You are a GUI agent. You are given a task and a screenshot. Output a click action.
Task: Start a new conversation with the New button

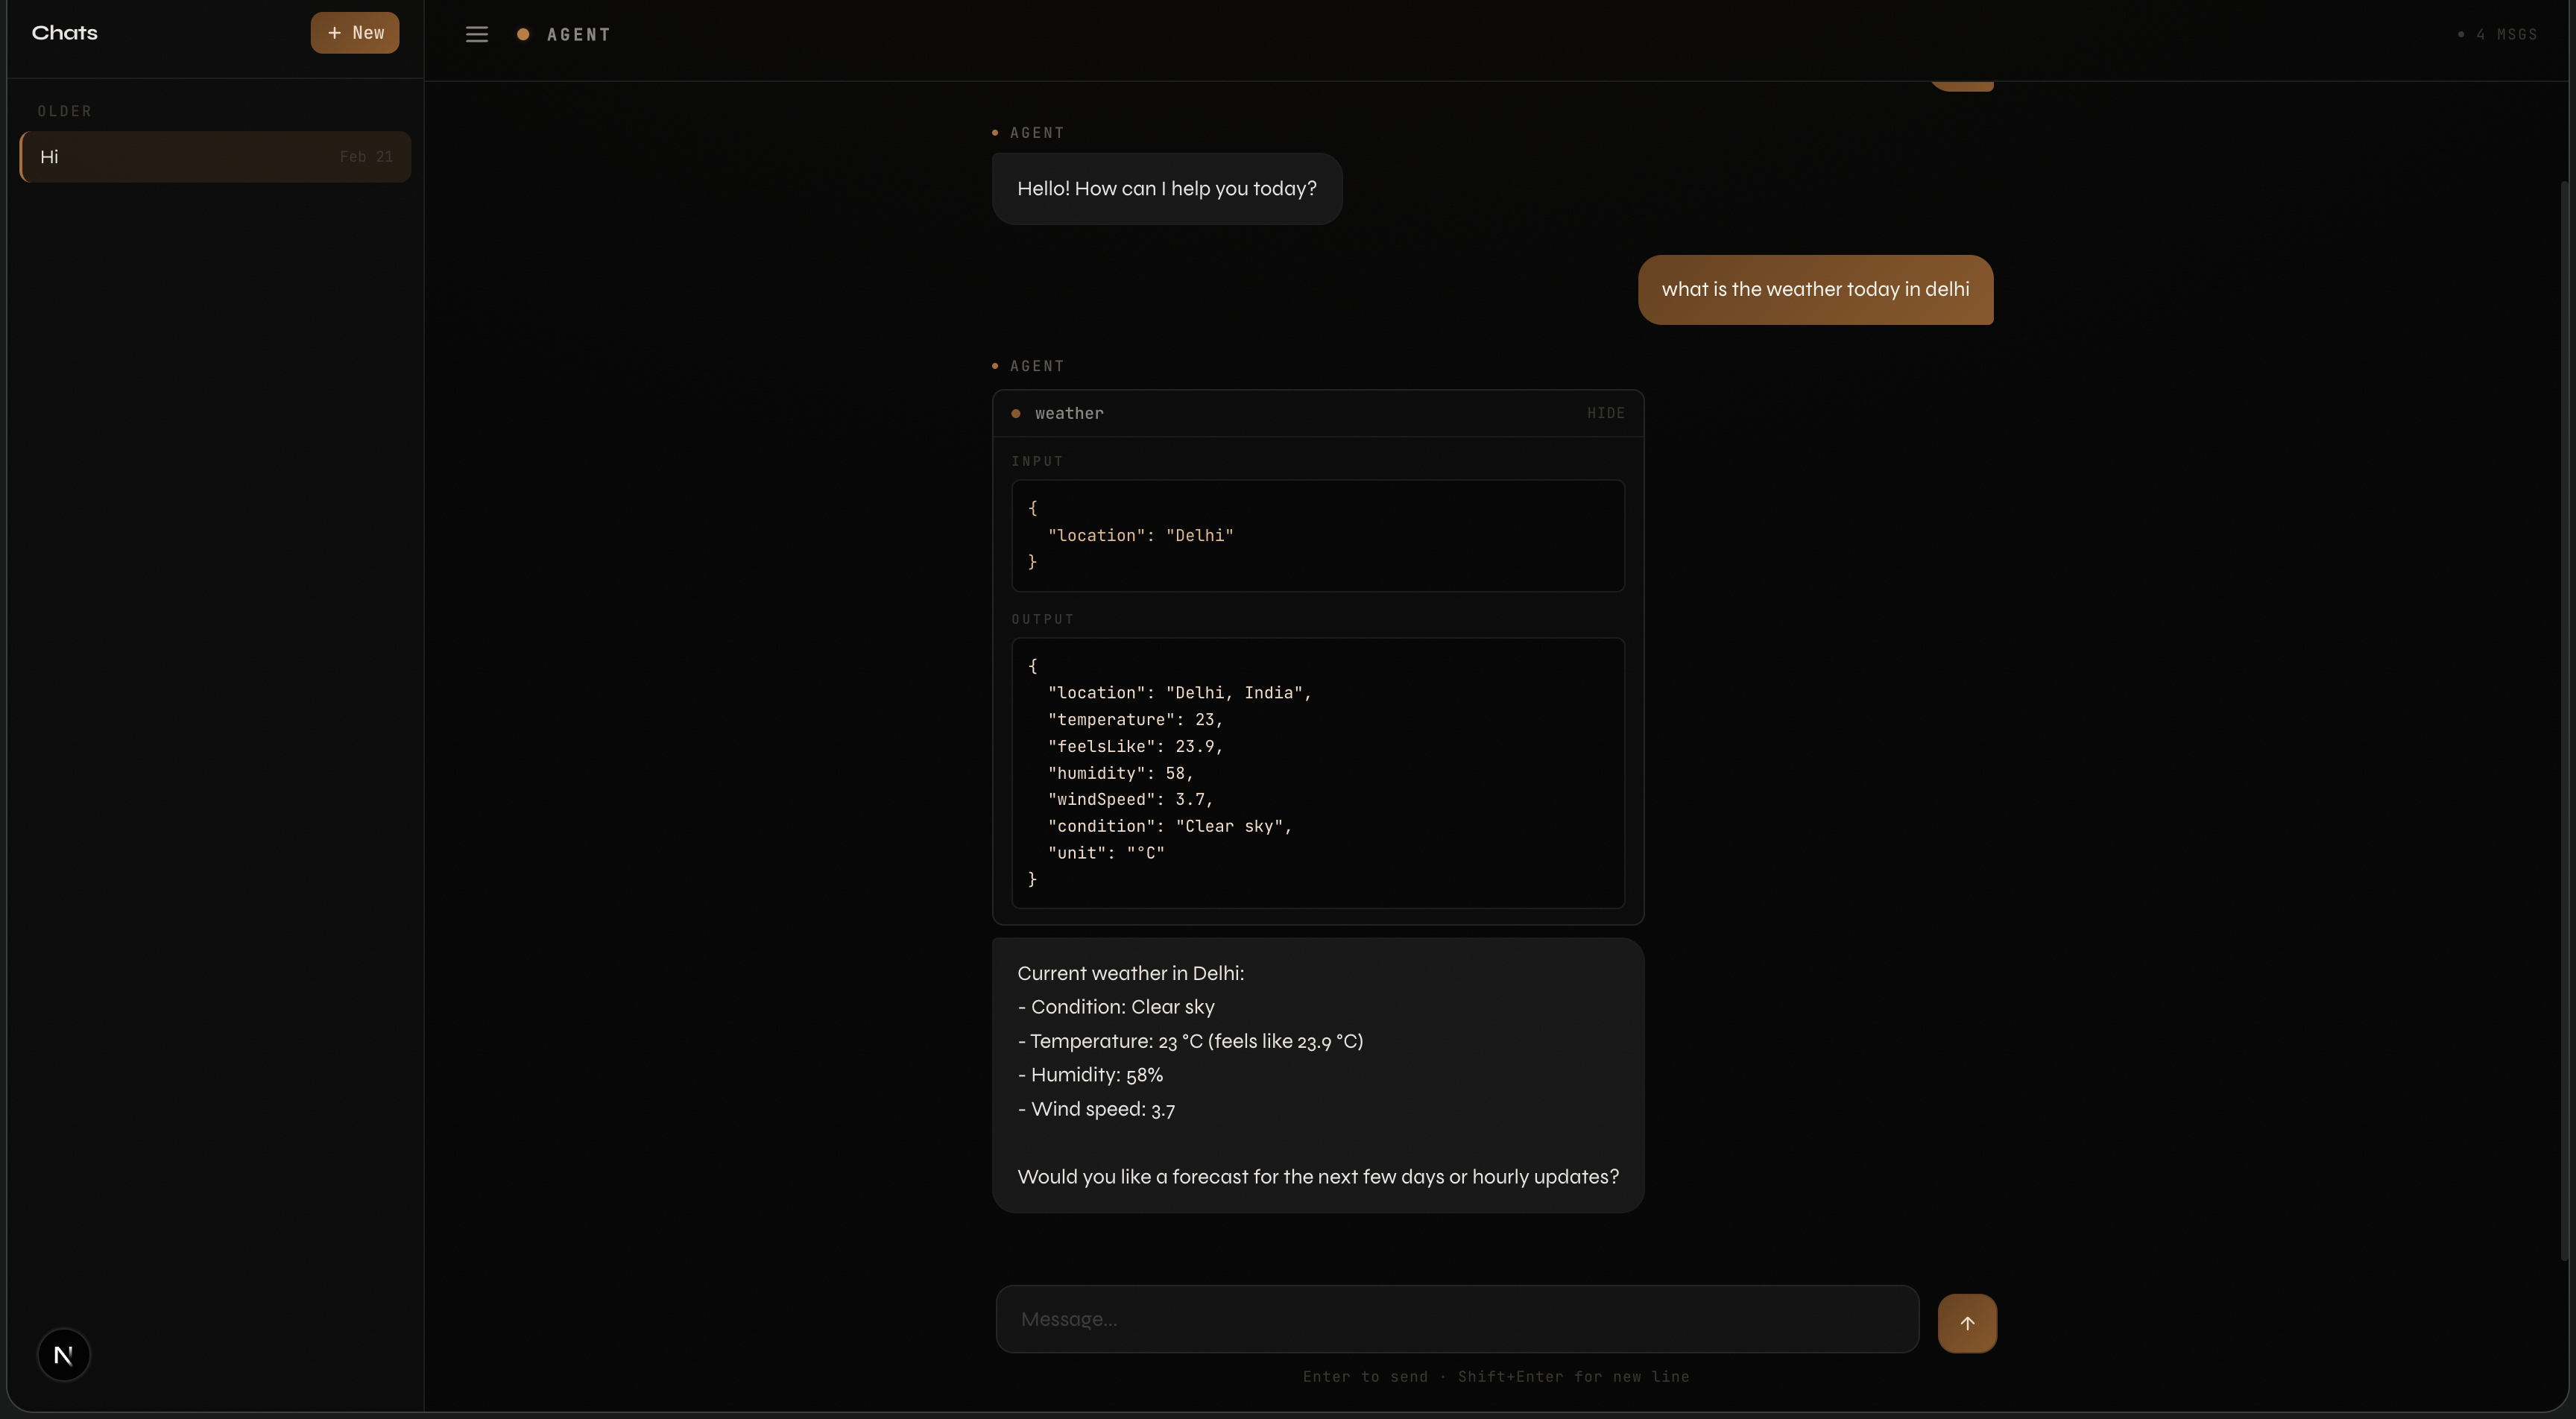(355, 32)
